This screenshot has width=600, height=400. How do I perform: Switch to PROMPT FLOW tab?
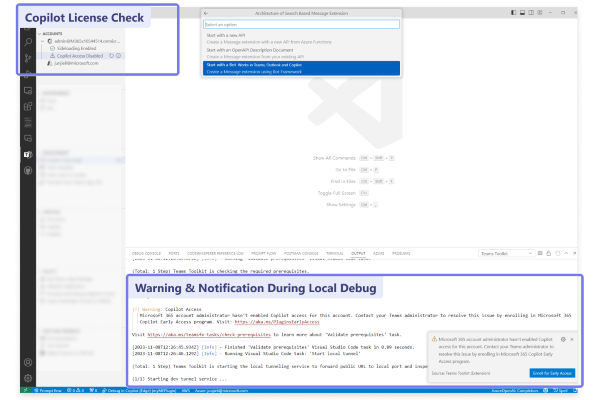(263, 253)
